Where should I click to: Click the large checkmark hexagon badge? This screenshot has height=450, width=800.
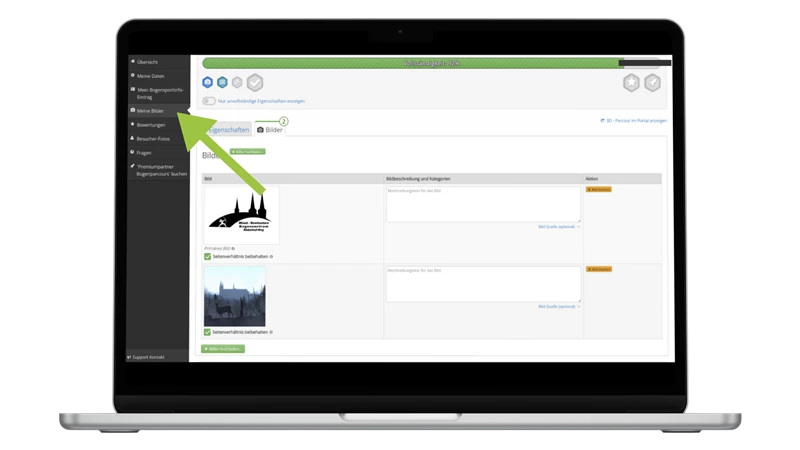coord(255,83)
